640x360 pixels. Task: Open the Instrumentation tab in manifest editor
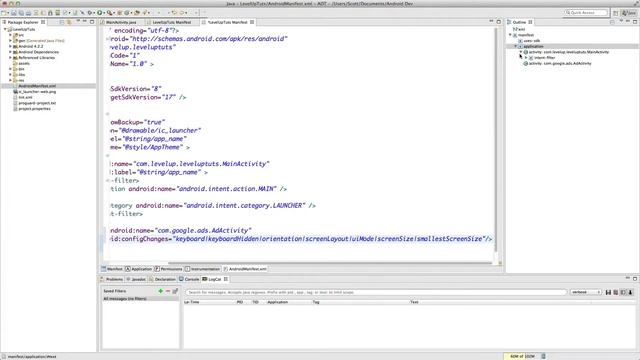point(202,269)
